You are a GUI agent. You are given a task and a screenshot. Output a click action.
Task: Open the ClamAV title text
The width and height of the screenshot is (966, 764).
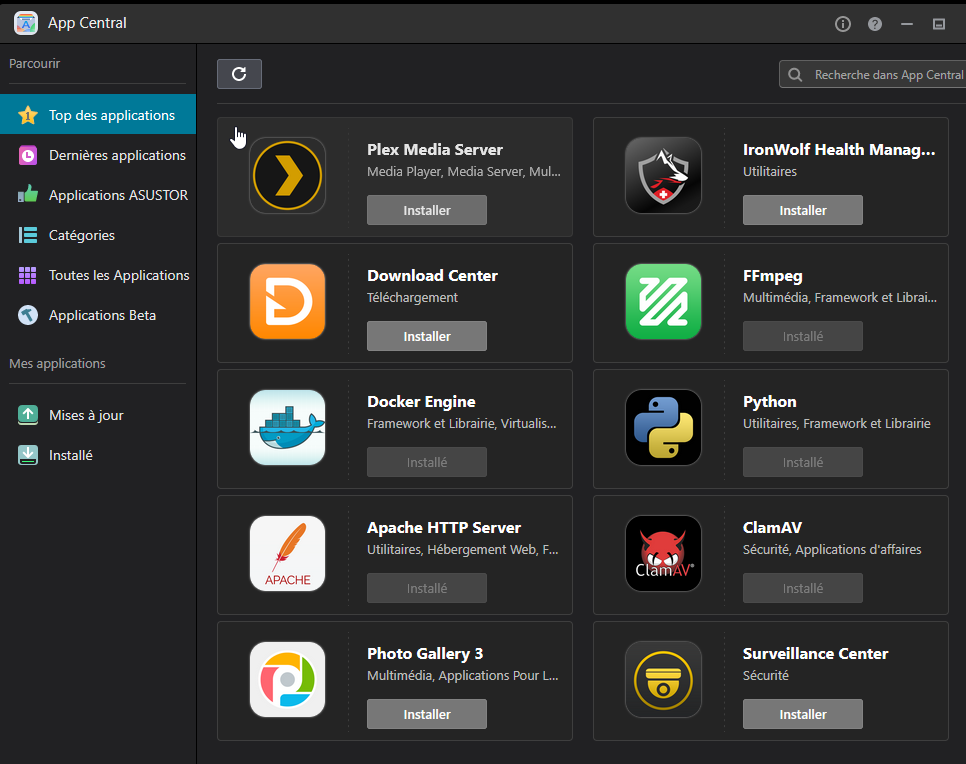pyautogui.click(x=773, y=527)
